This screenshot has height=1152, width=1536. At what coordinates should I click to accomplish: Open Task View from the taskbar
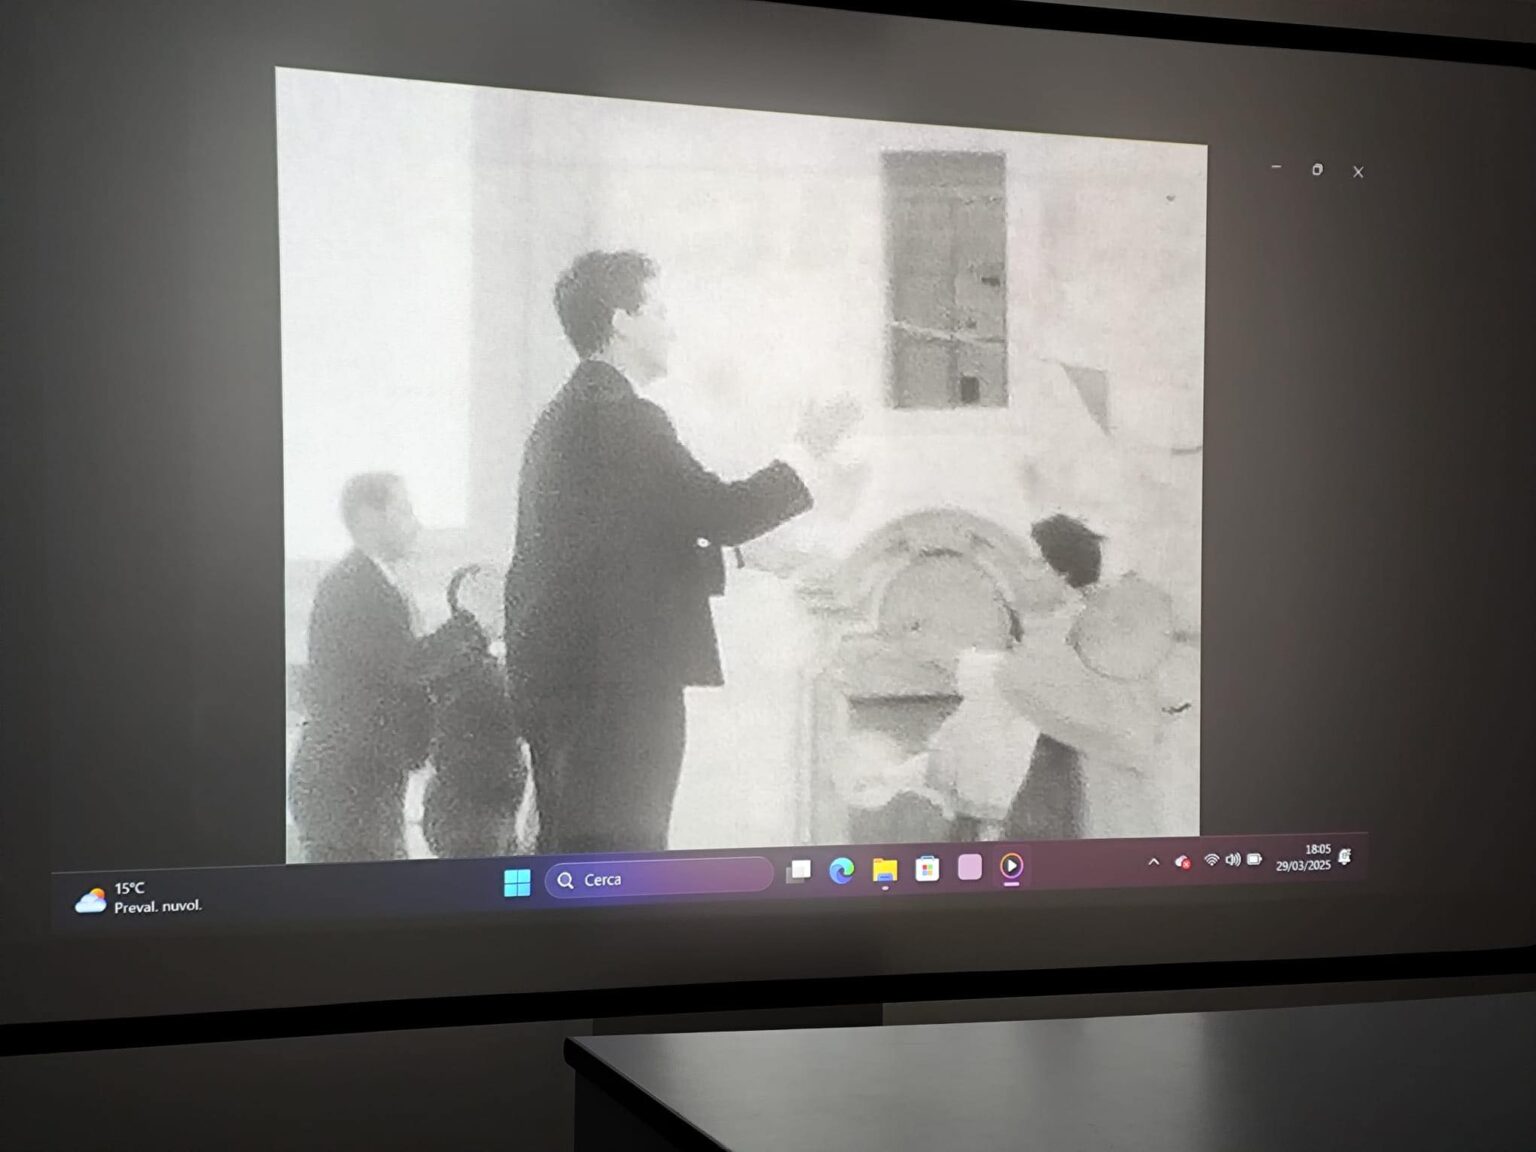(x=798, y=871)
